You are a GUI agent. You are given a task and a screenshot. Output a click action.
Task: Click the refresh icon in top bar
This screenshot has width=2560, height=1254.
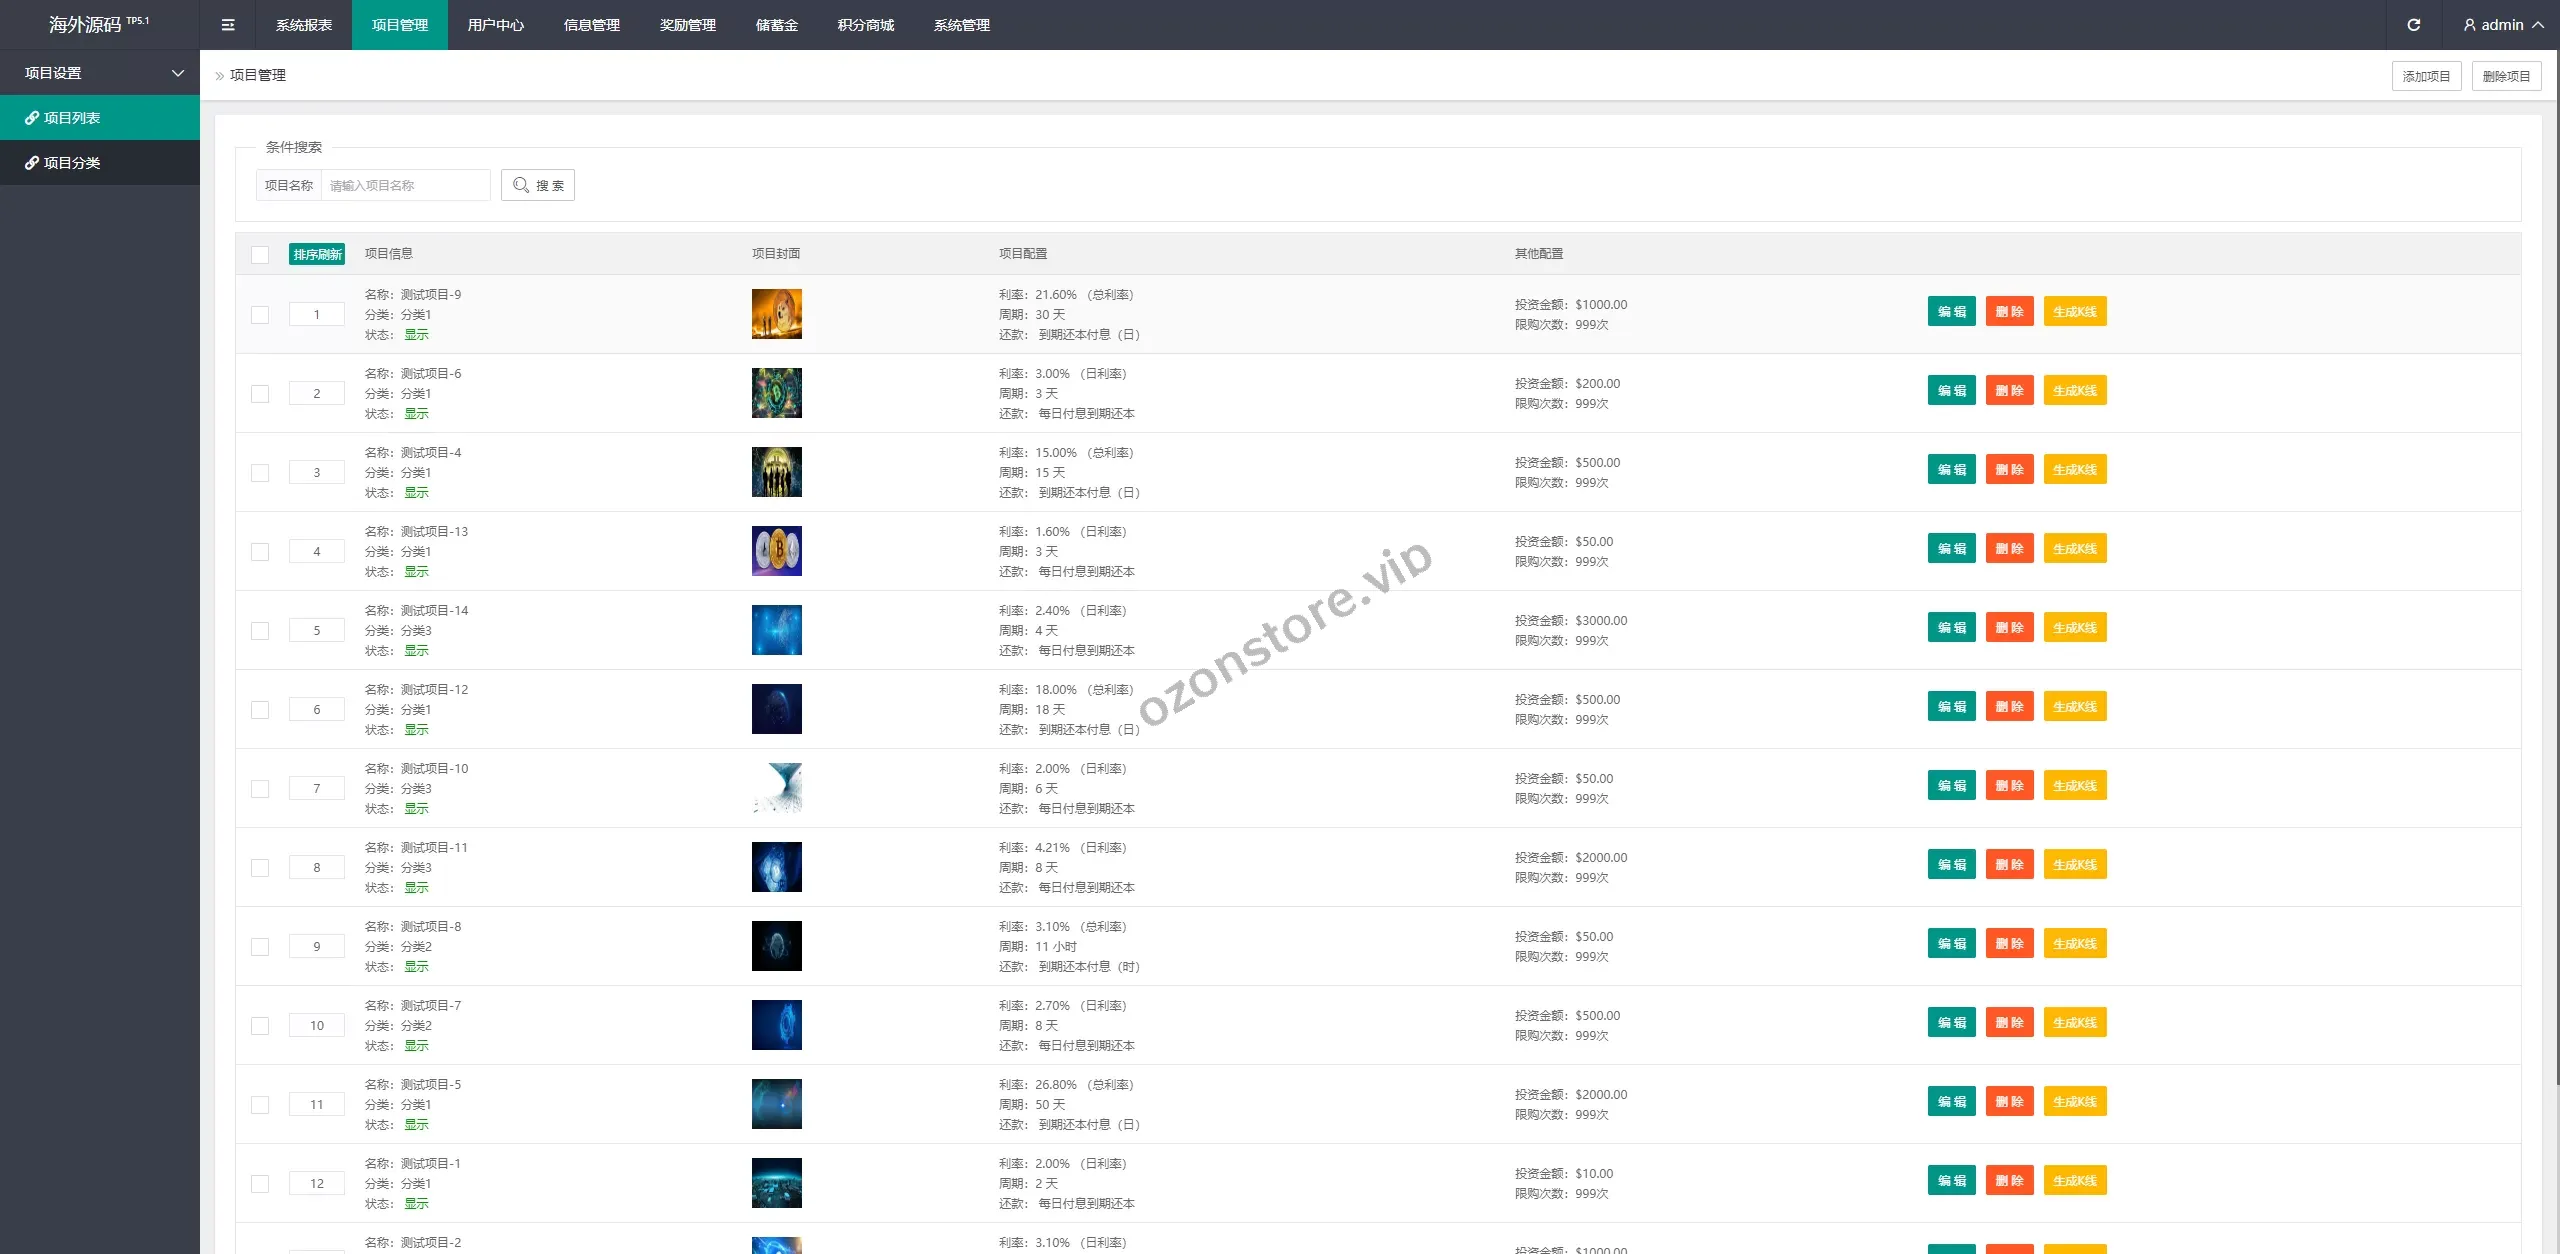(2413, 25)
